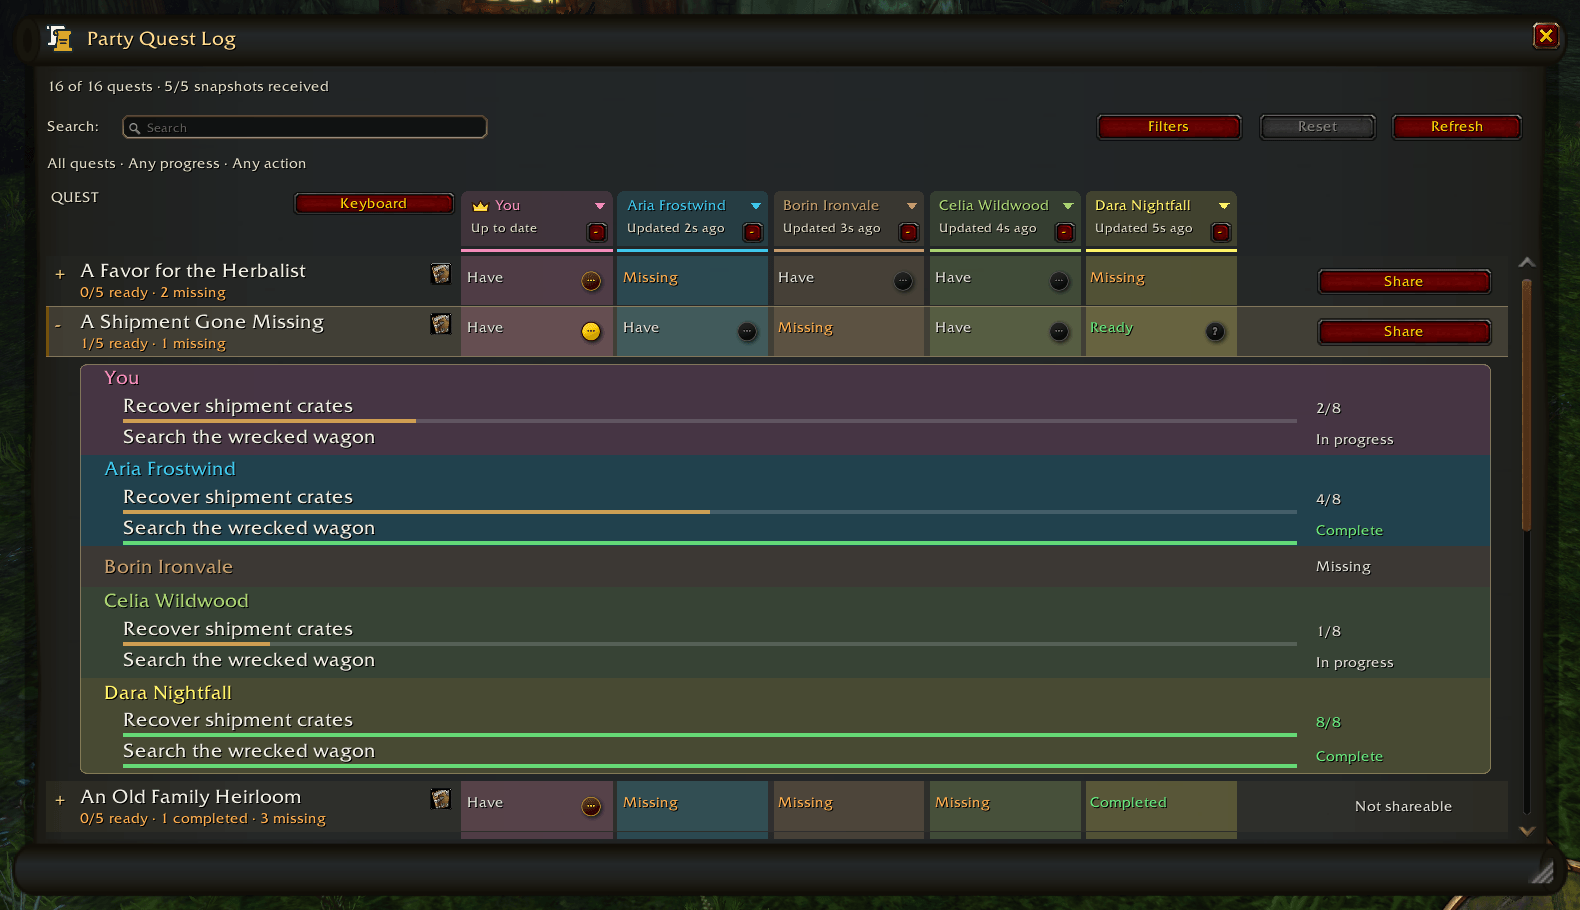Click your action bubble for A Favor for the Herbalist

pyautogui.click(x=591, y=282)
